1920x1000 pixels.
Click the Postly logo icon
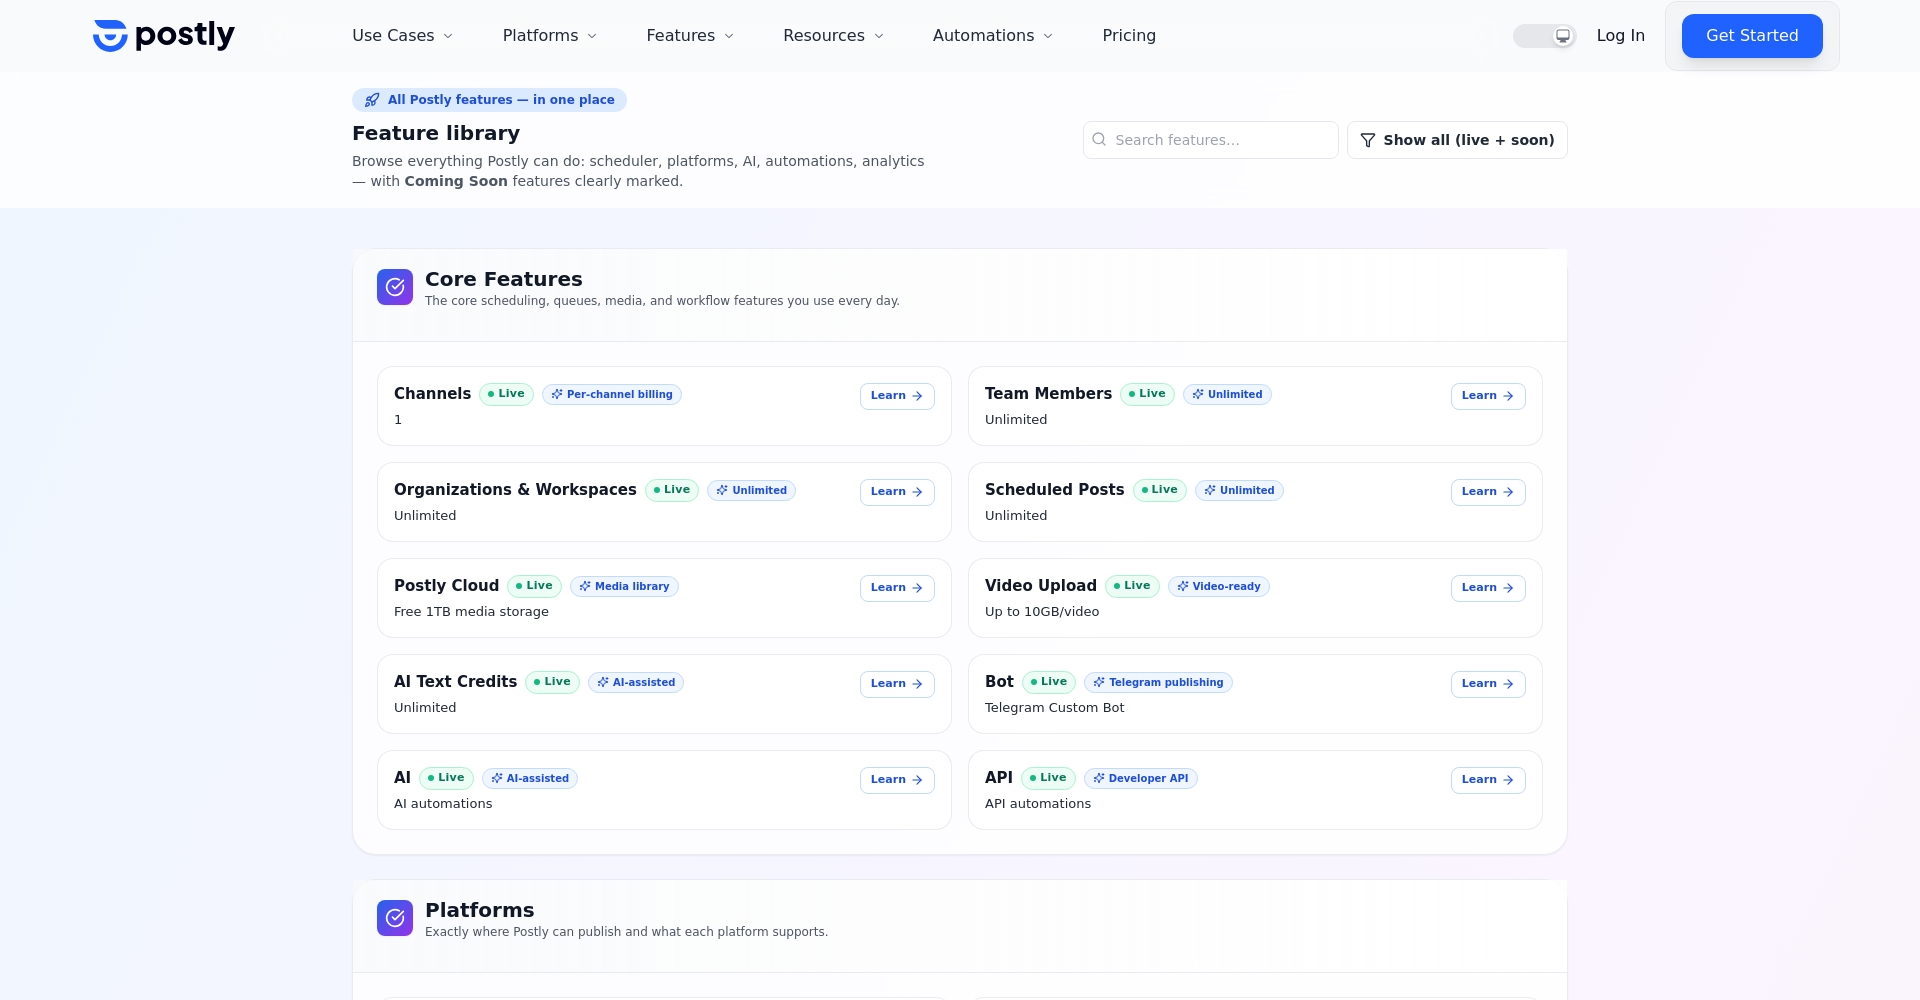[110, 36]
